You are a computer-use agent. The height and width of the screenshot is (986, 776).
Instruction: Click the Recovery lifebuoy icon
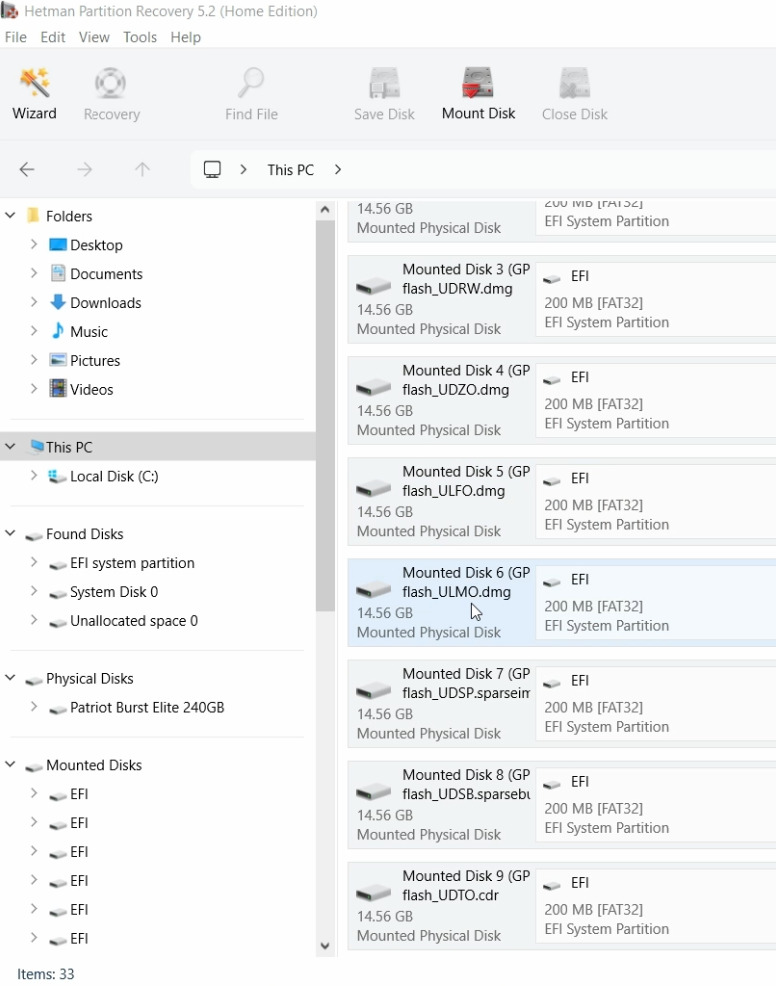[x=111, y=83]
